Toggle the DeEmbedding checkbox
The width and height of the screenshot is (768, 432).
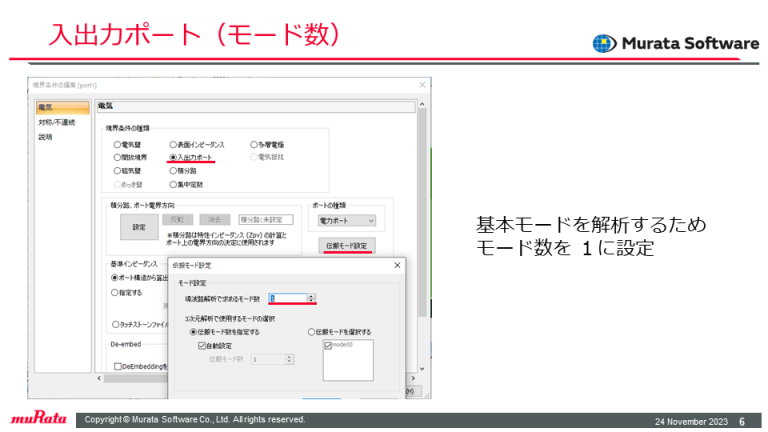[118, 367]
